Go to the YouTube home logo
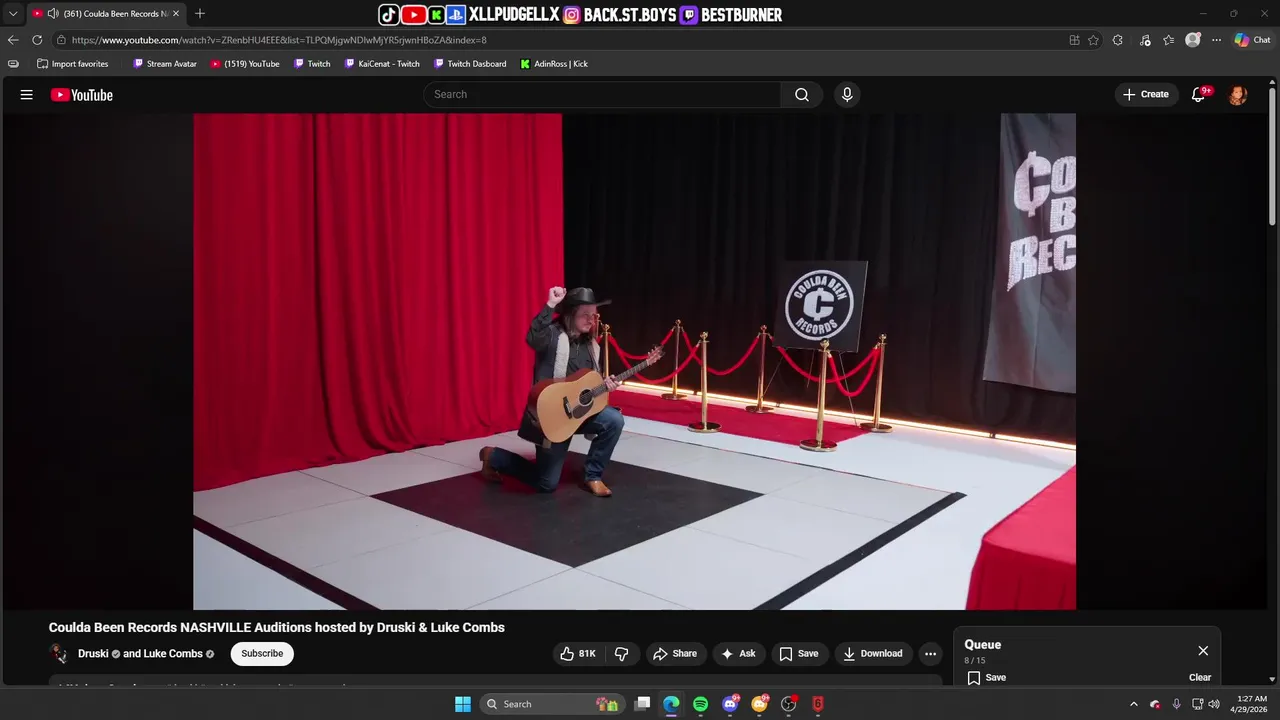This screenshot has height=720, width=1280. (x=82, y=95)
